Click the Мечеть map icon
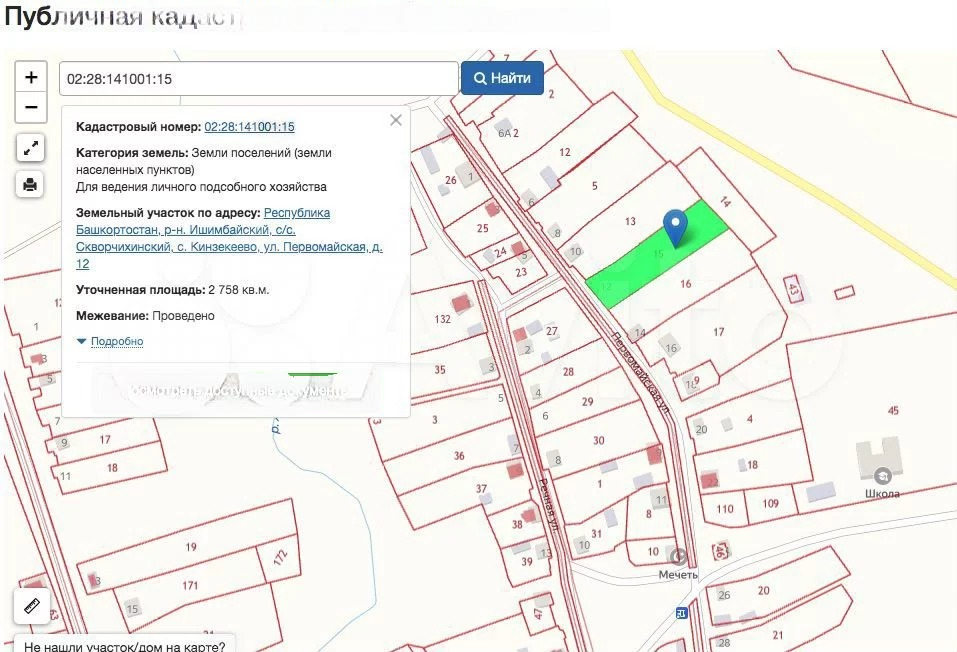 (678, 556)
